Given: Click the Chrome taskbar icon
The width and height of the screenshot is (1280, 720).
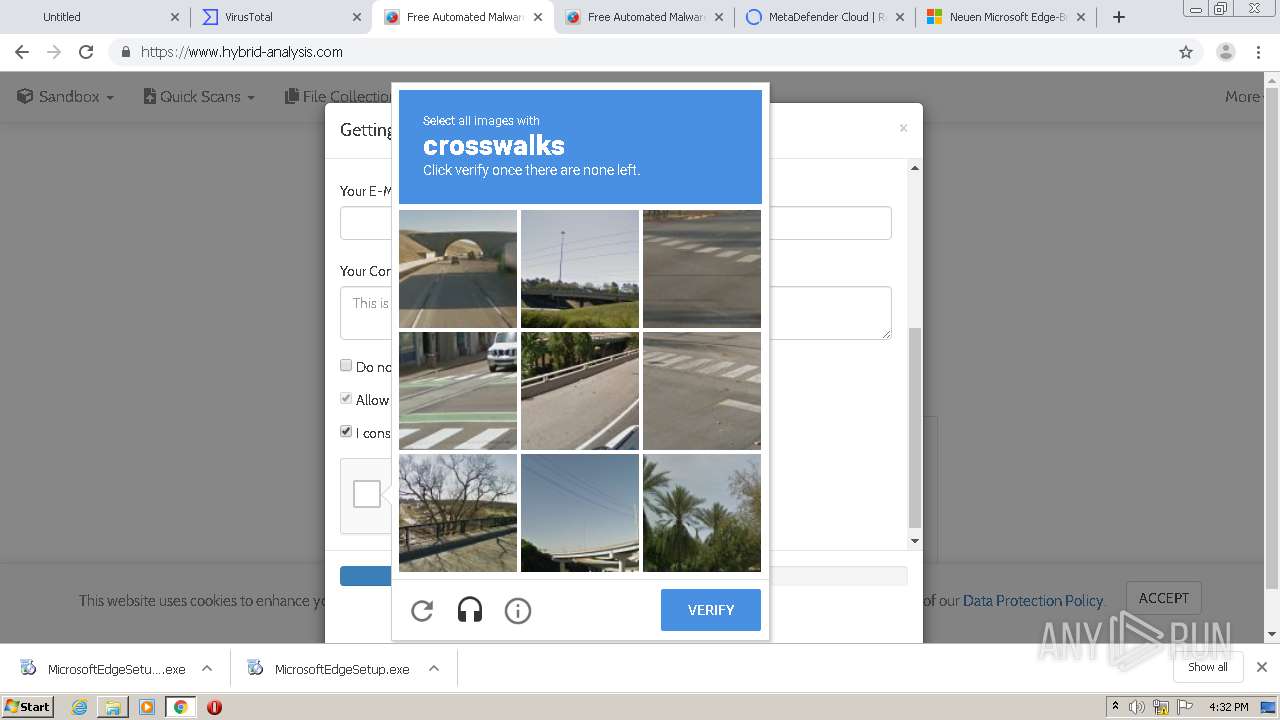Looking at the screenshot, I should (180, 707).
